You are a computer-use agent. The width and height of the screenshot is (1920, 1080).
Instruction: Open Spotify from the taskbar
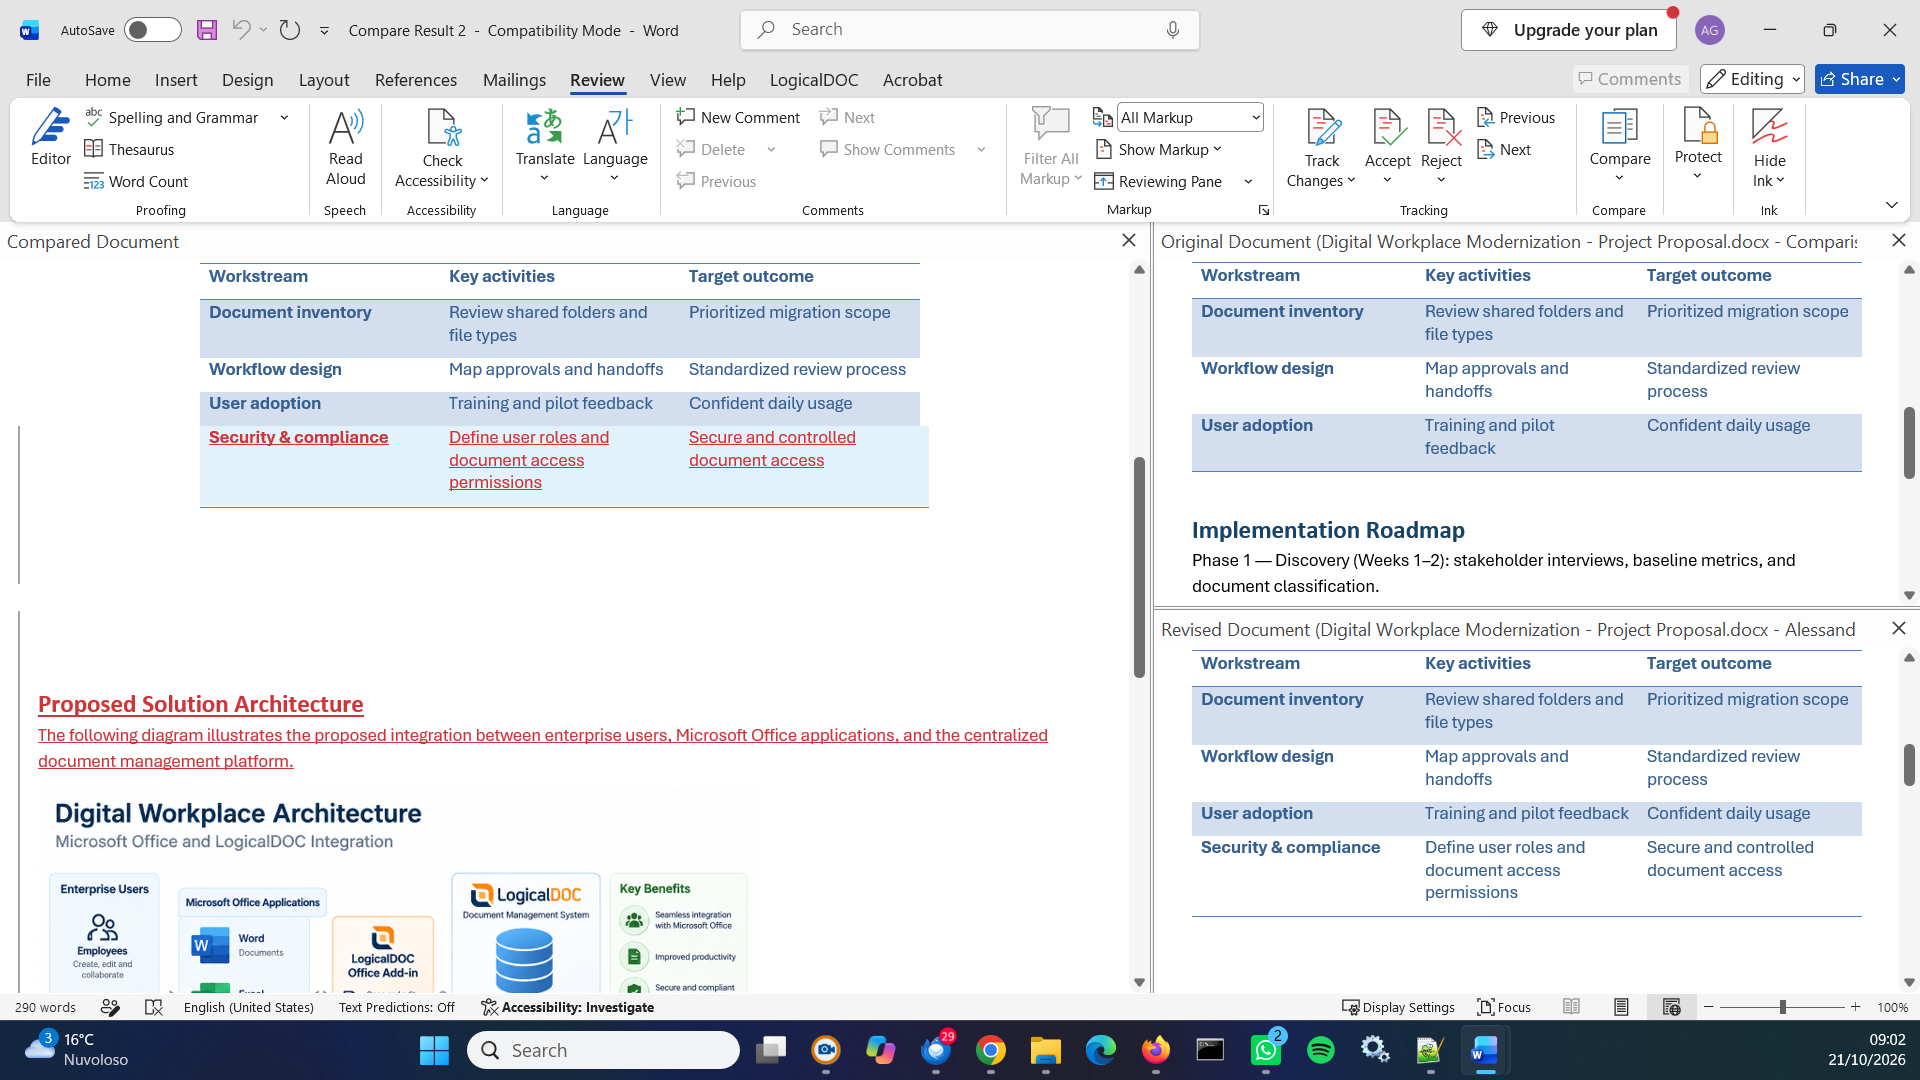[1320, 1050]
